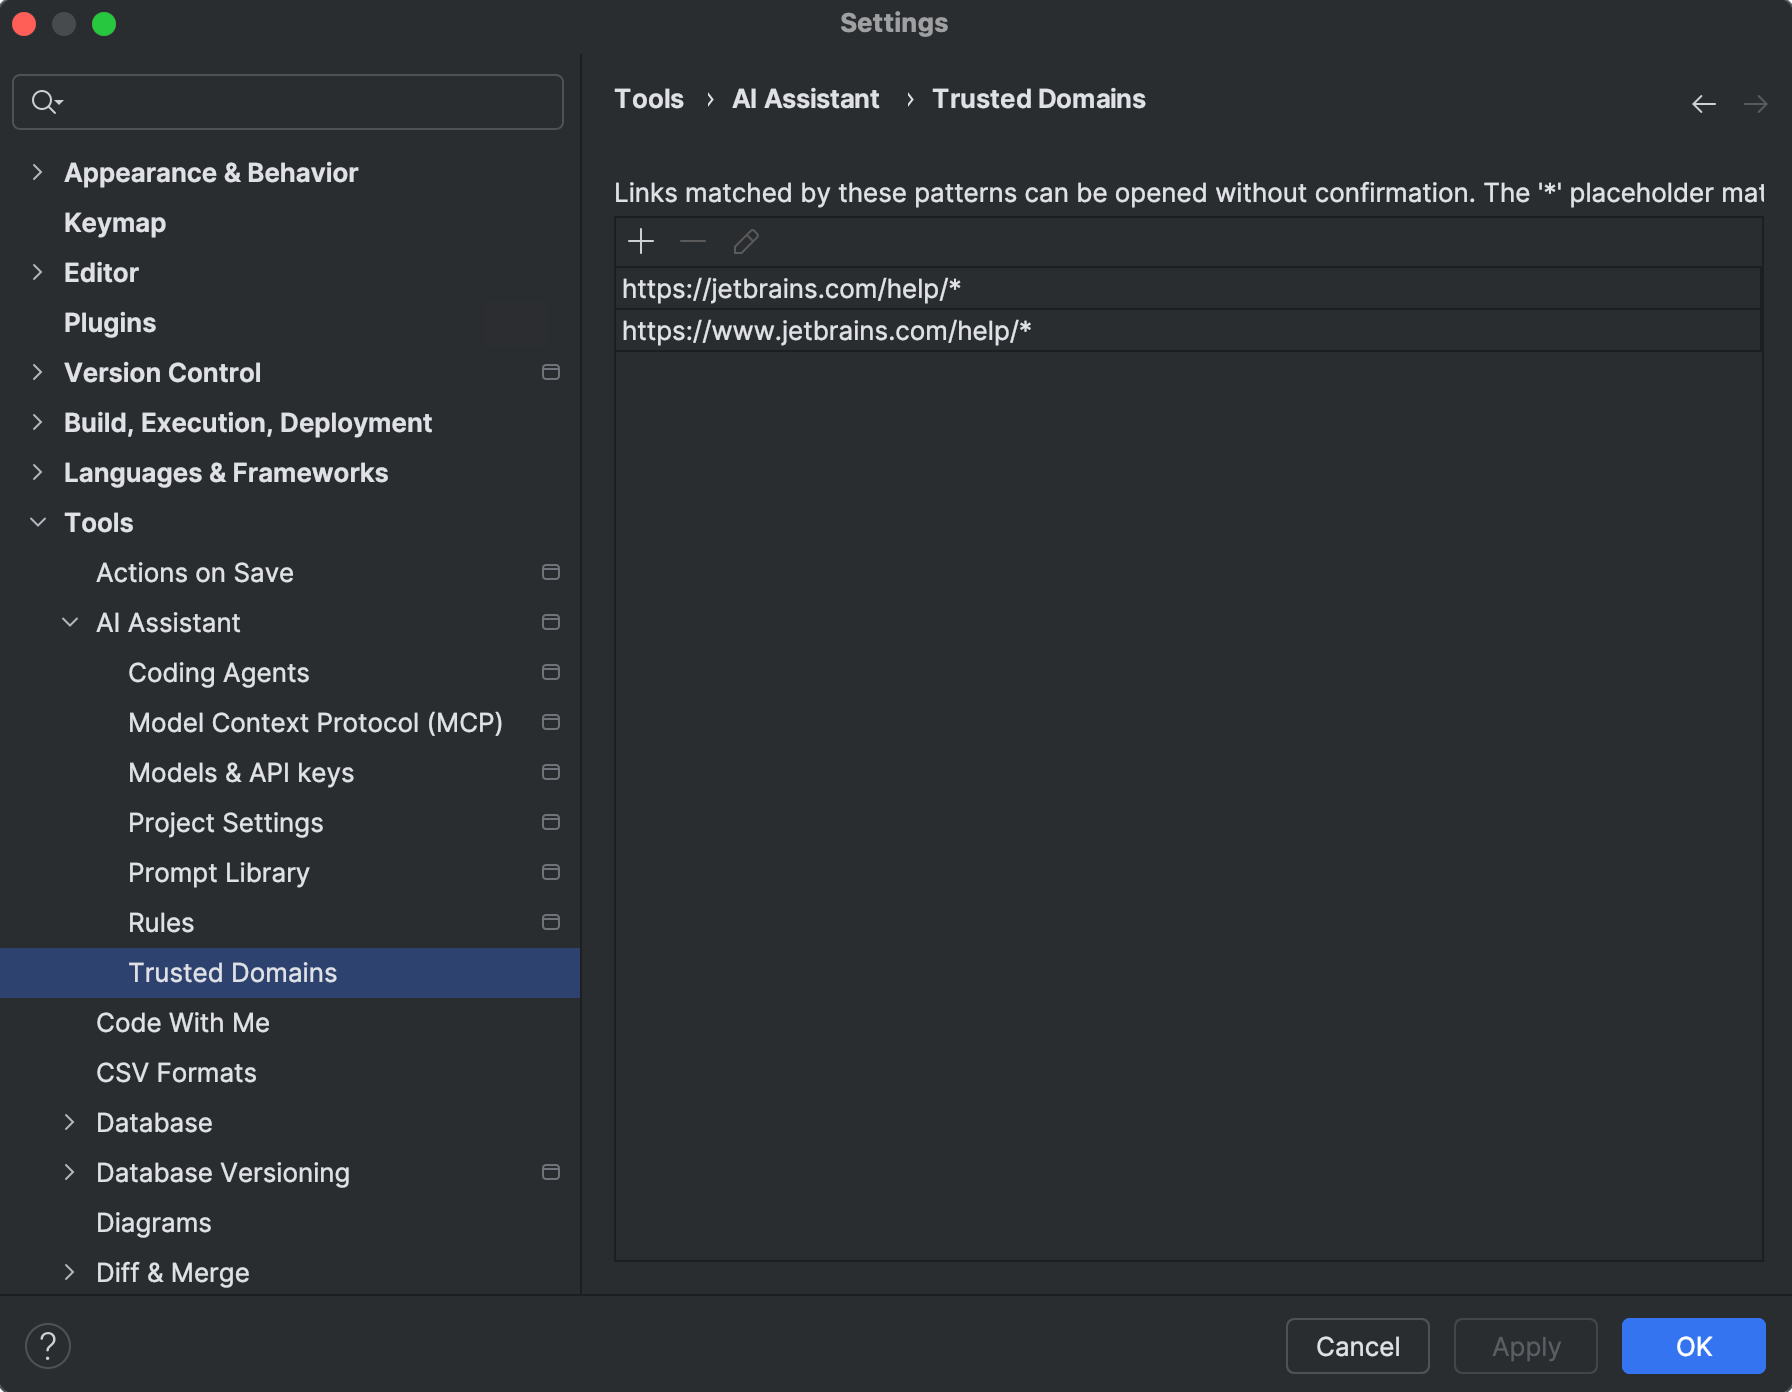Select the Prompt Library settings page
Image resolution: width=1792 pixels, height=1392 pixels.
tap(218, 872)
